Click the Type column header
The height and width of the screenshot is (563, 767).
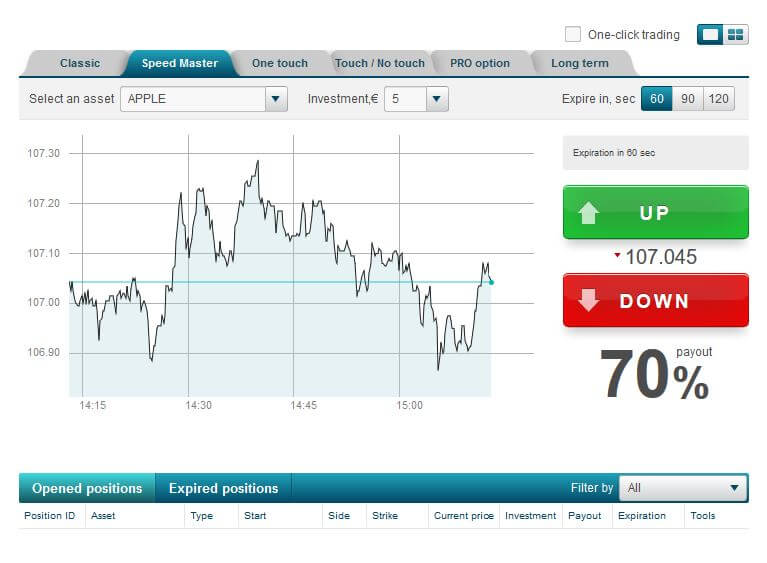tap(202, 516)
